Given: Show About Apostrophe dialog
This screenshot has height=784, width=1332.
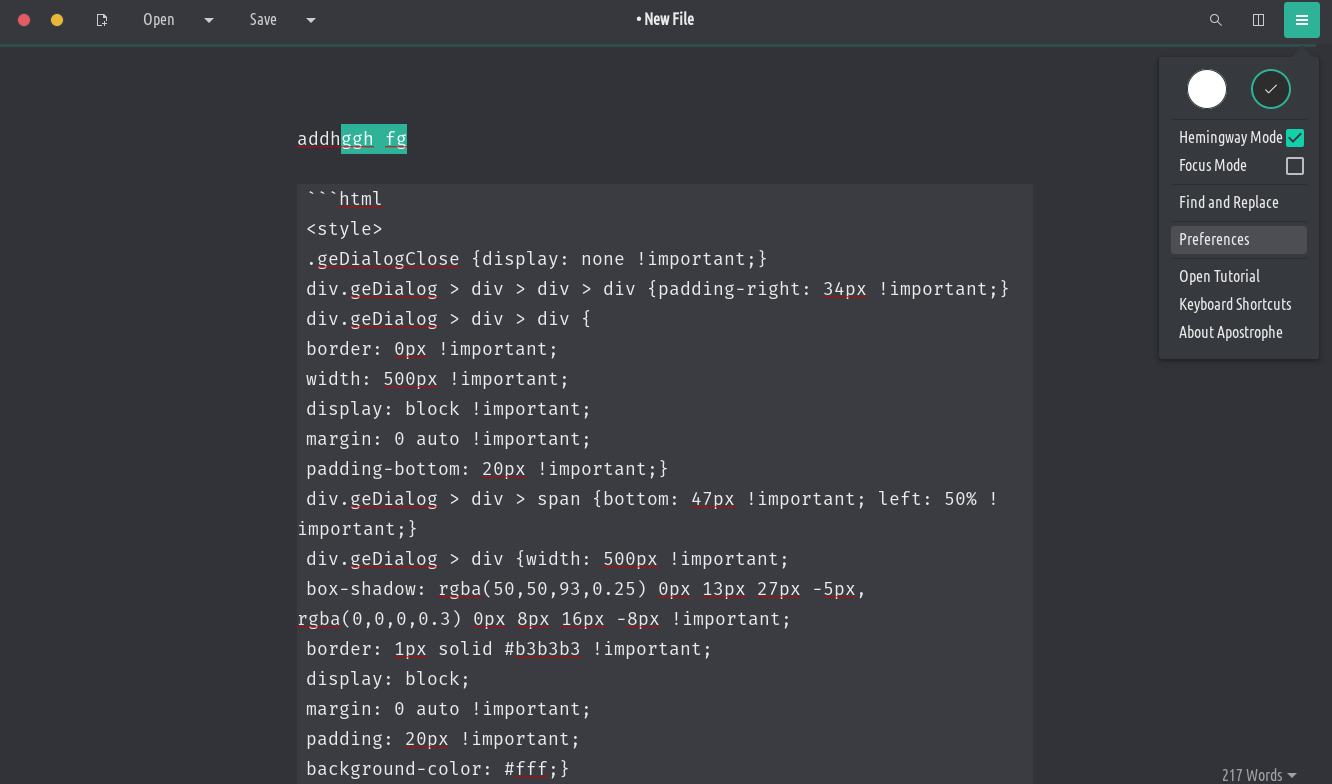Looking at the screenshot, I should point(1230,333).
